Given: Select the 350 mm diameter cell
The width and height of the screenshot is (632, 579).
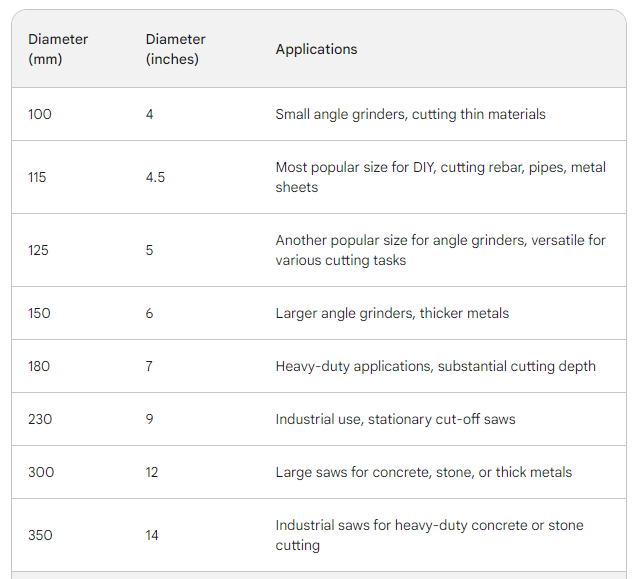Looking at the screenshot, I should tap(40, 535).
